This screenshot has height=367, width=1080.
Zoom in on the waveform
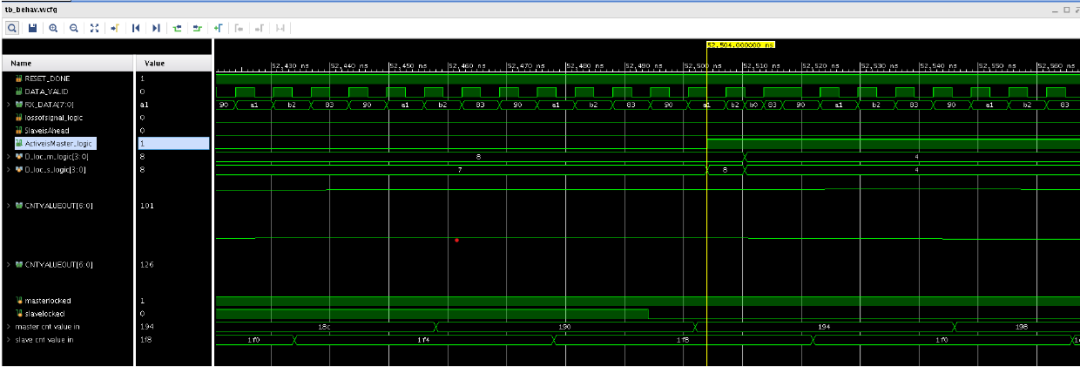pyautogui.click(x=53, y=28)
